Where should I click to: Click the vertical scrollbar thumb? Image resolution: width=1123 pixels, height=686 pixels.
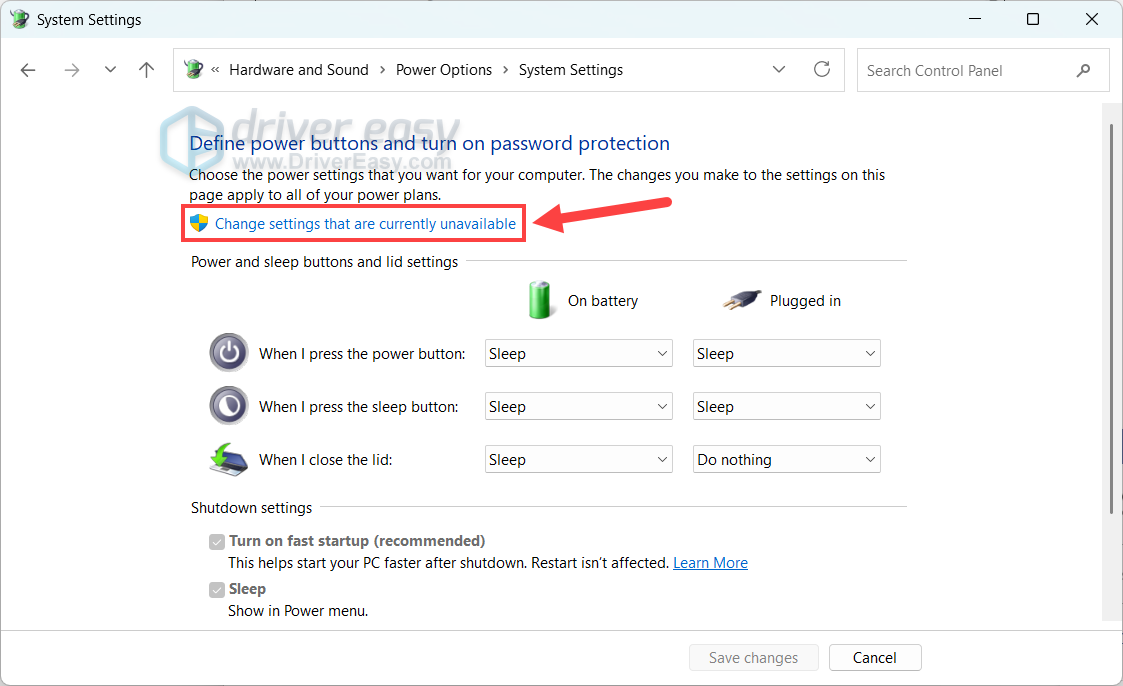tap(1111, 319)
